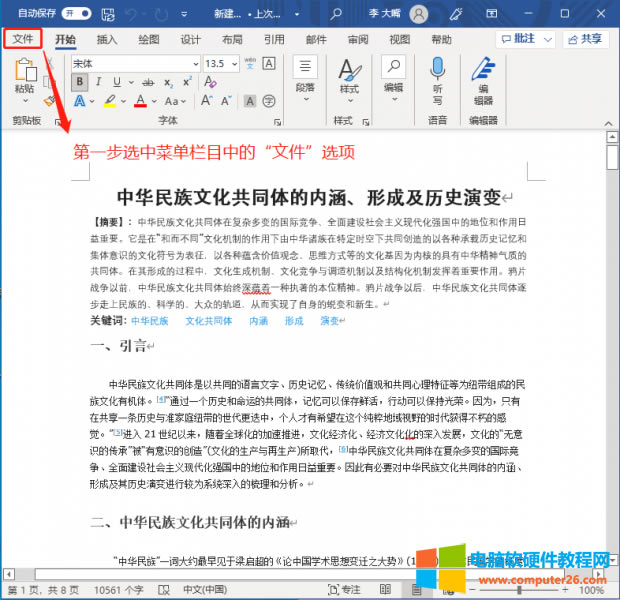The width and height of the screenshot is (620, 600).
Task: Click the red font color swatch
Action: coord(140,102)
